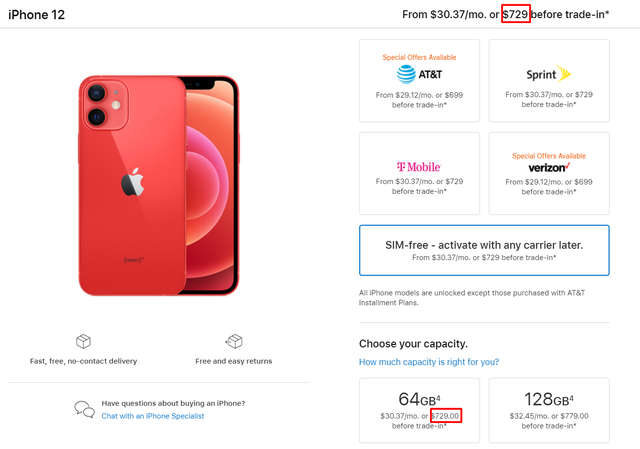This screenshot has height=449, width=640.
Task: Click the $729 price in the header
Action: click(515, 14)
